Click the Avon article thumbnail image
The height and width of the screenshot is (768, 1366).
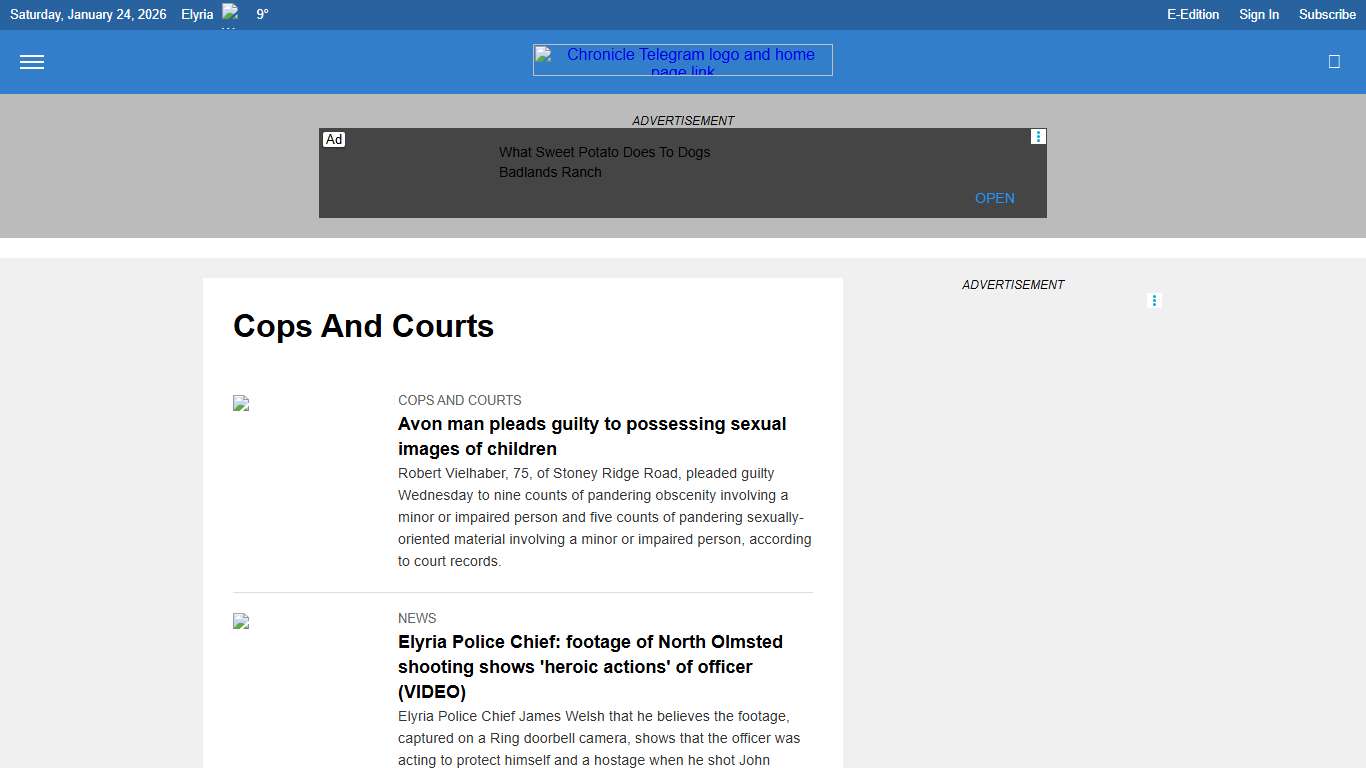[240, 403]
